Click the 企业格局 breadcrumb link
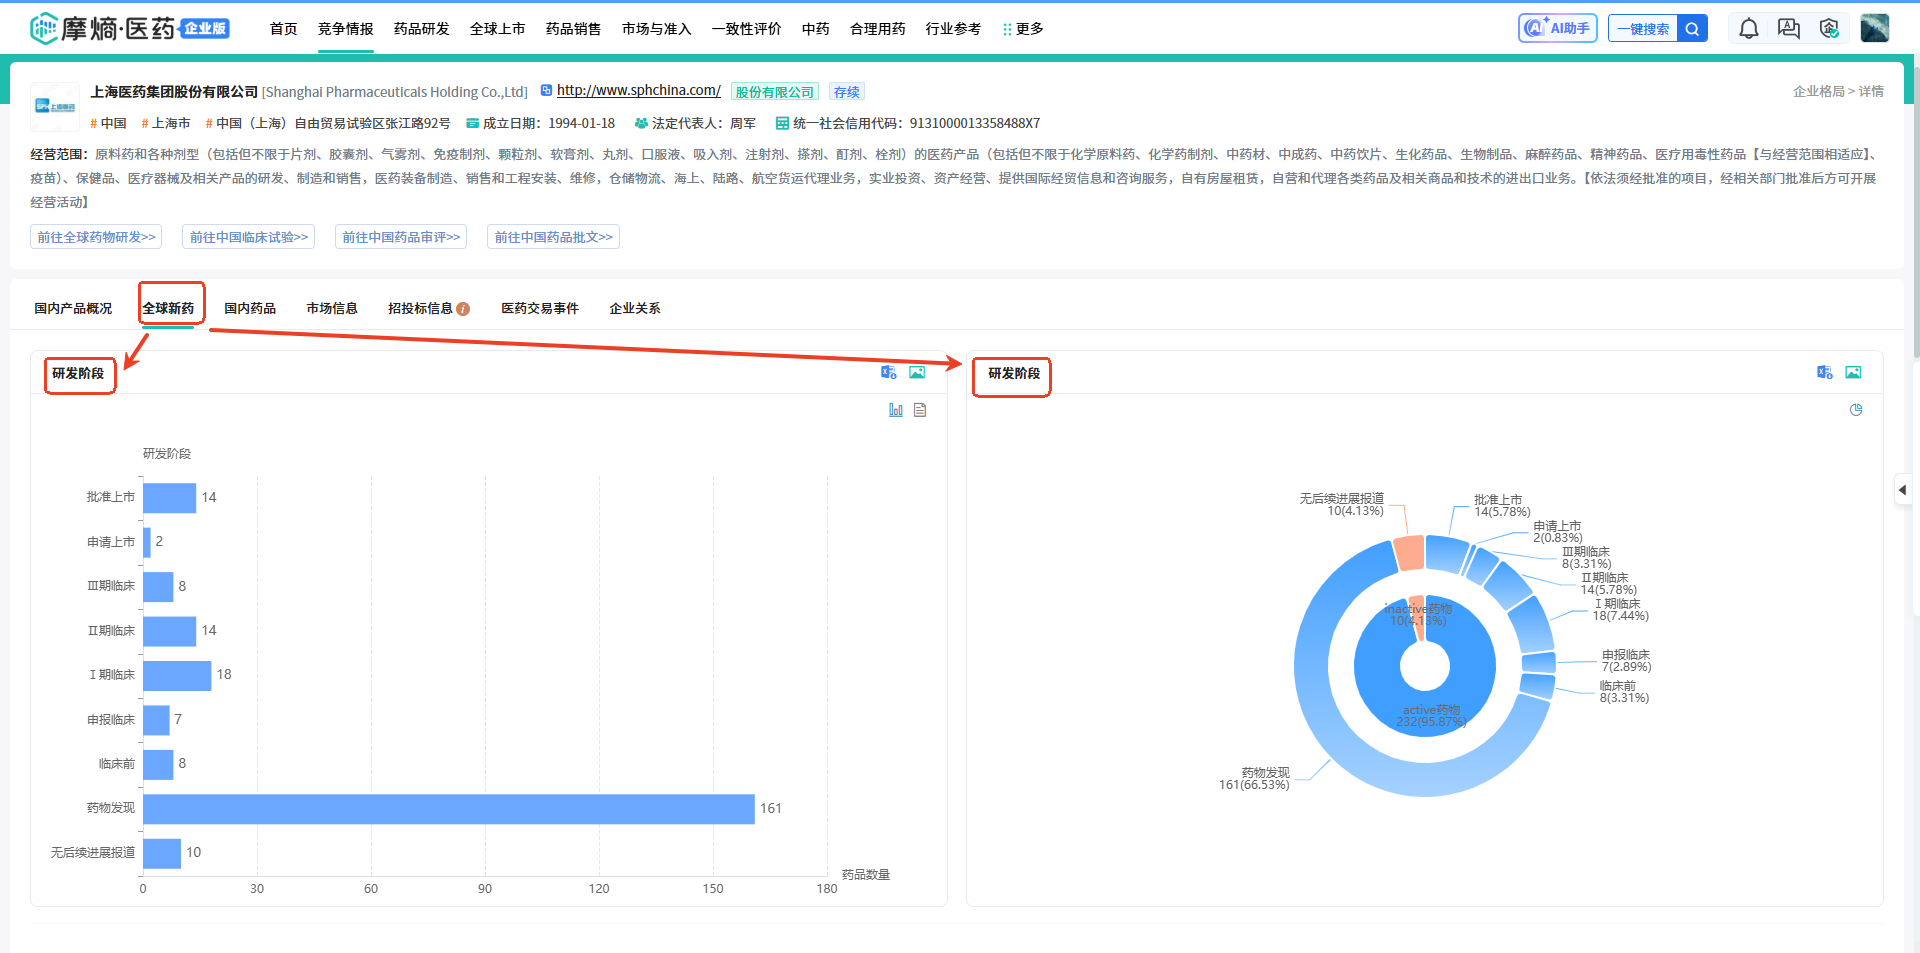 pyautogui.click(x=1820, y=91)
